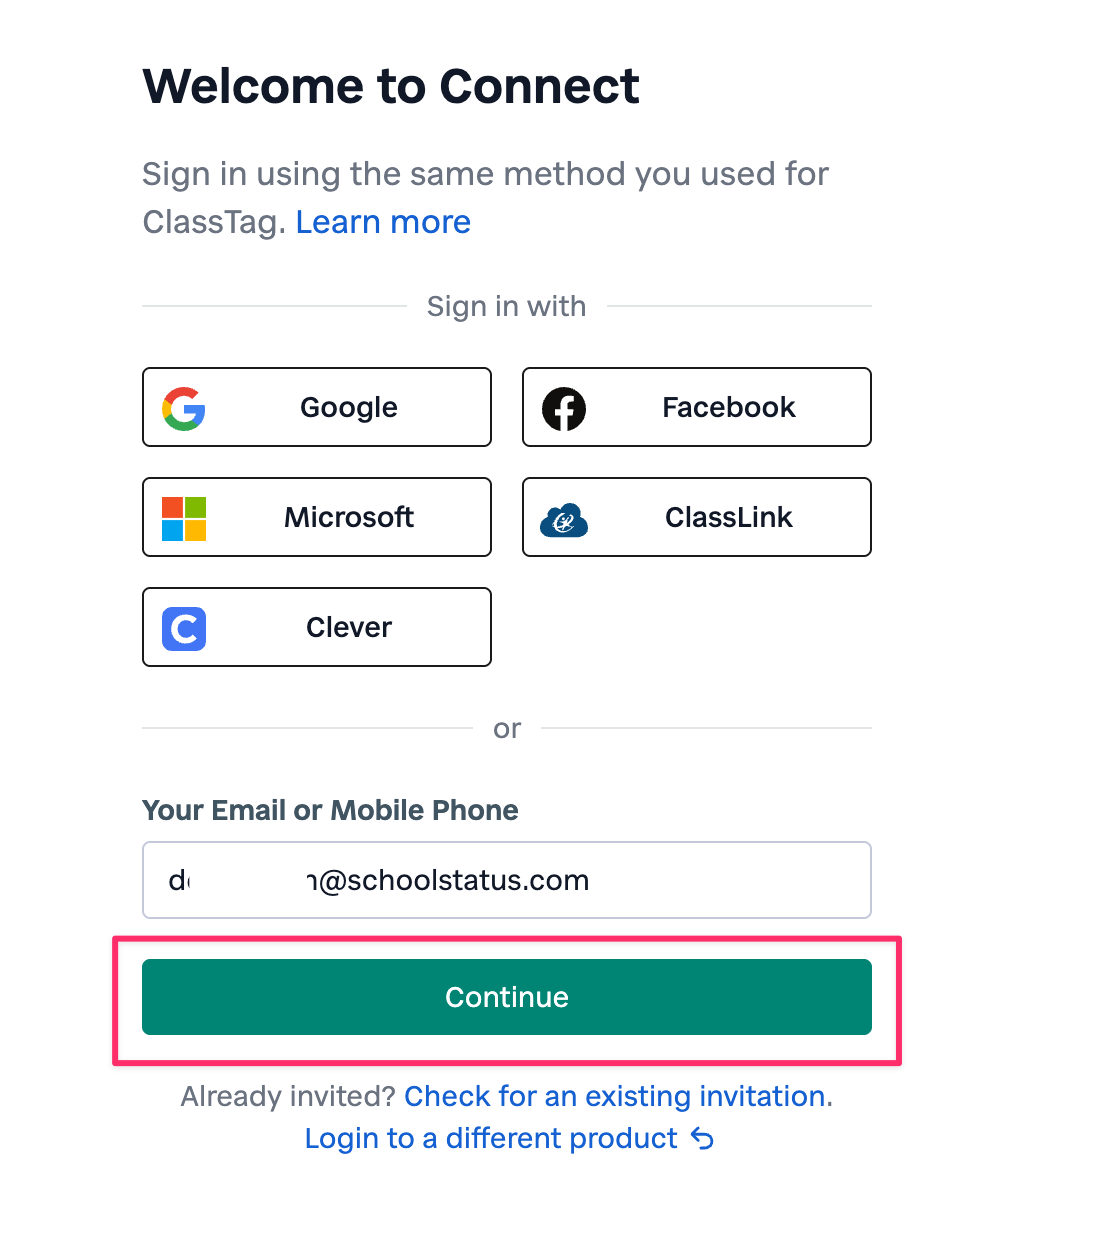The width and height of the screenshot is (1102, 1258).
Task: Click the "Sign in with" divider text
Action: point(506,306)
